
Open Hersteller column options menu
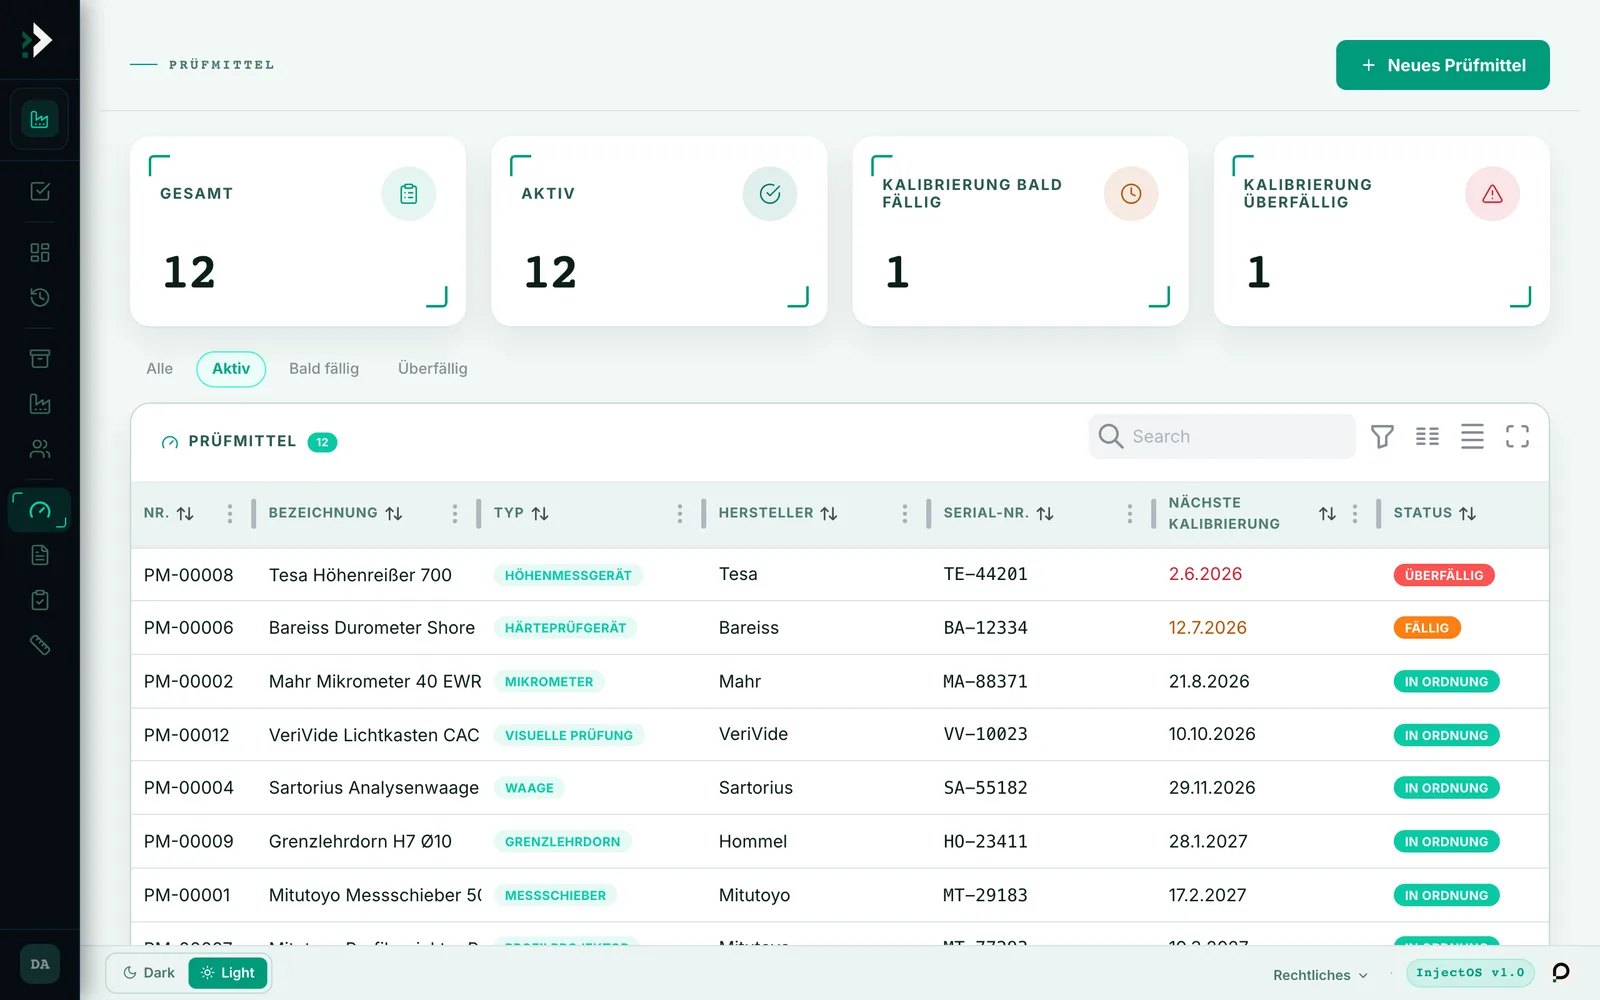pos(905,513)
